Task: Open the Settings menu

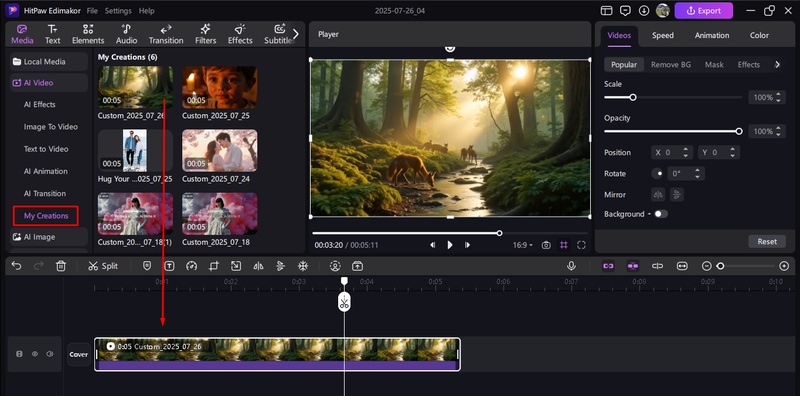Action: 118,11
